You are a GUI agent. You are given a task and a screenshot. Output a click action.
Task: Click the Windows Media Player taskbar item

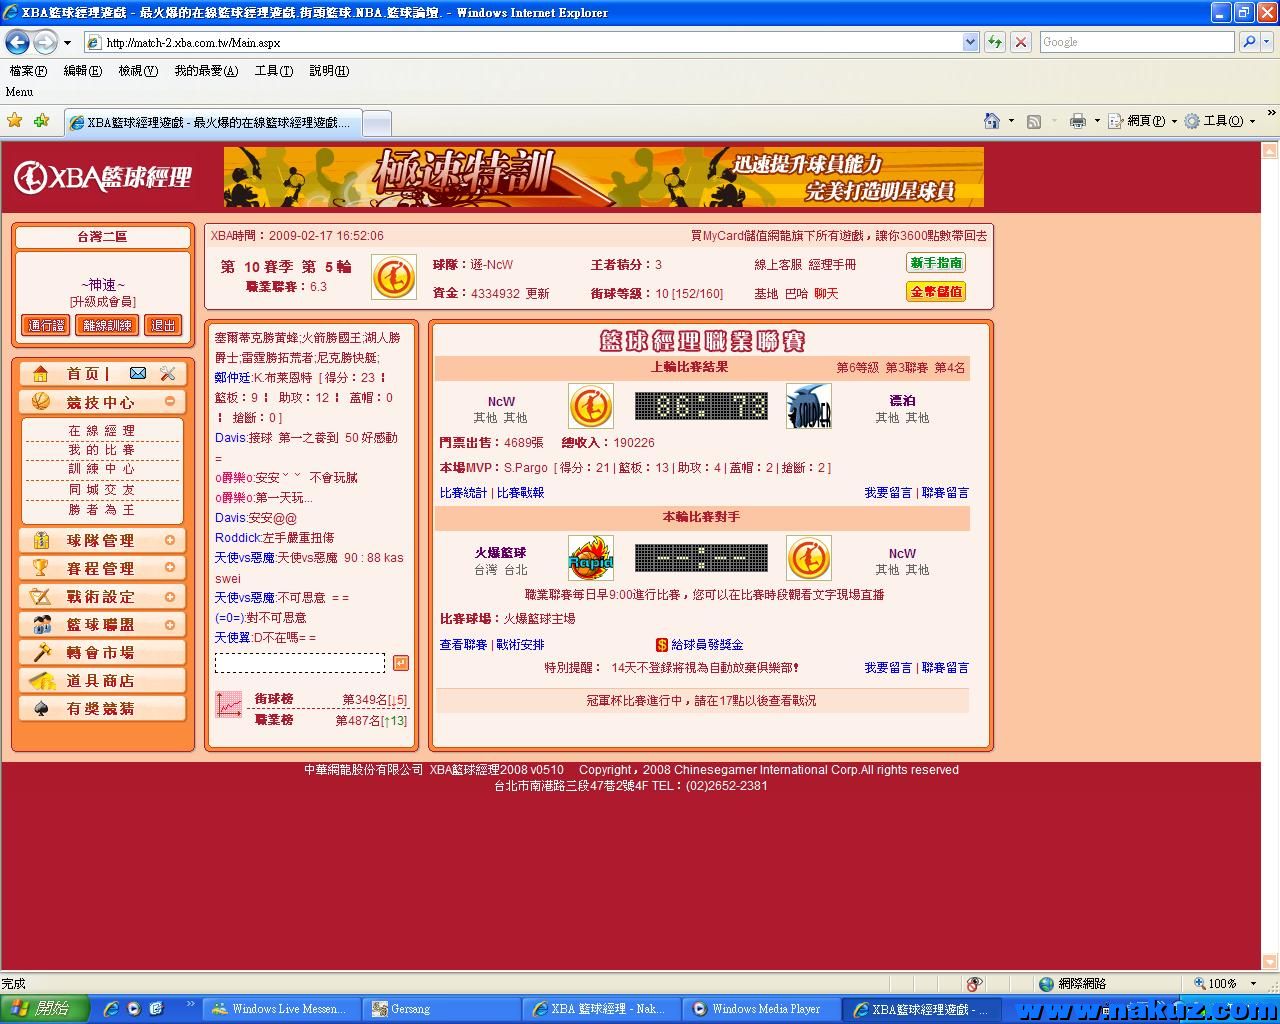pos(759,1009)
